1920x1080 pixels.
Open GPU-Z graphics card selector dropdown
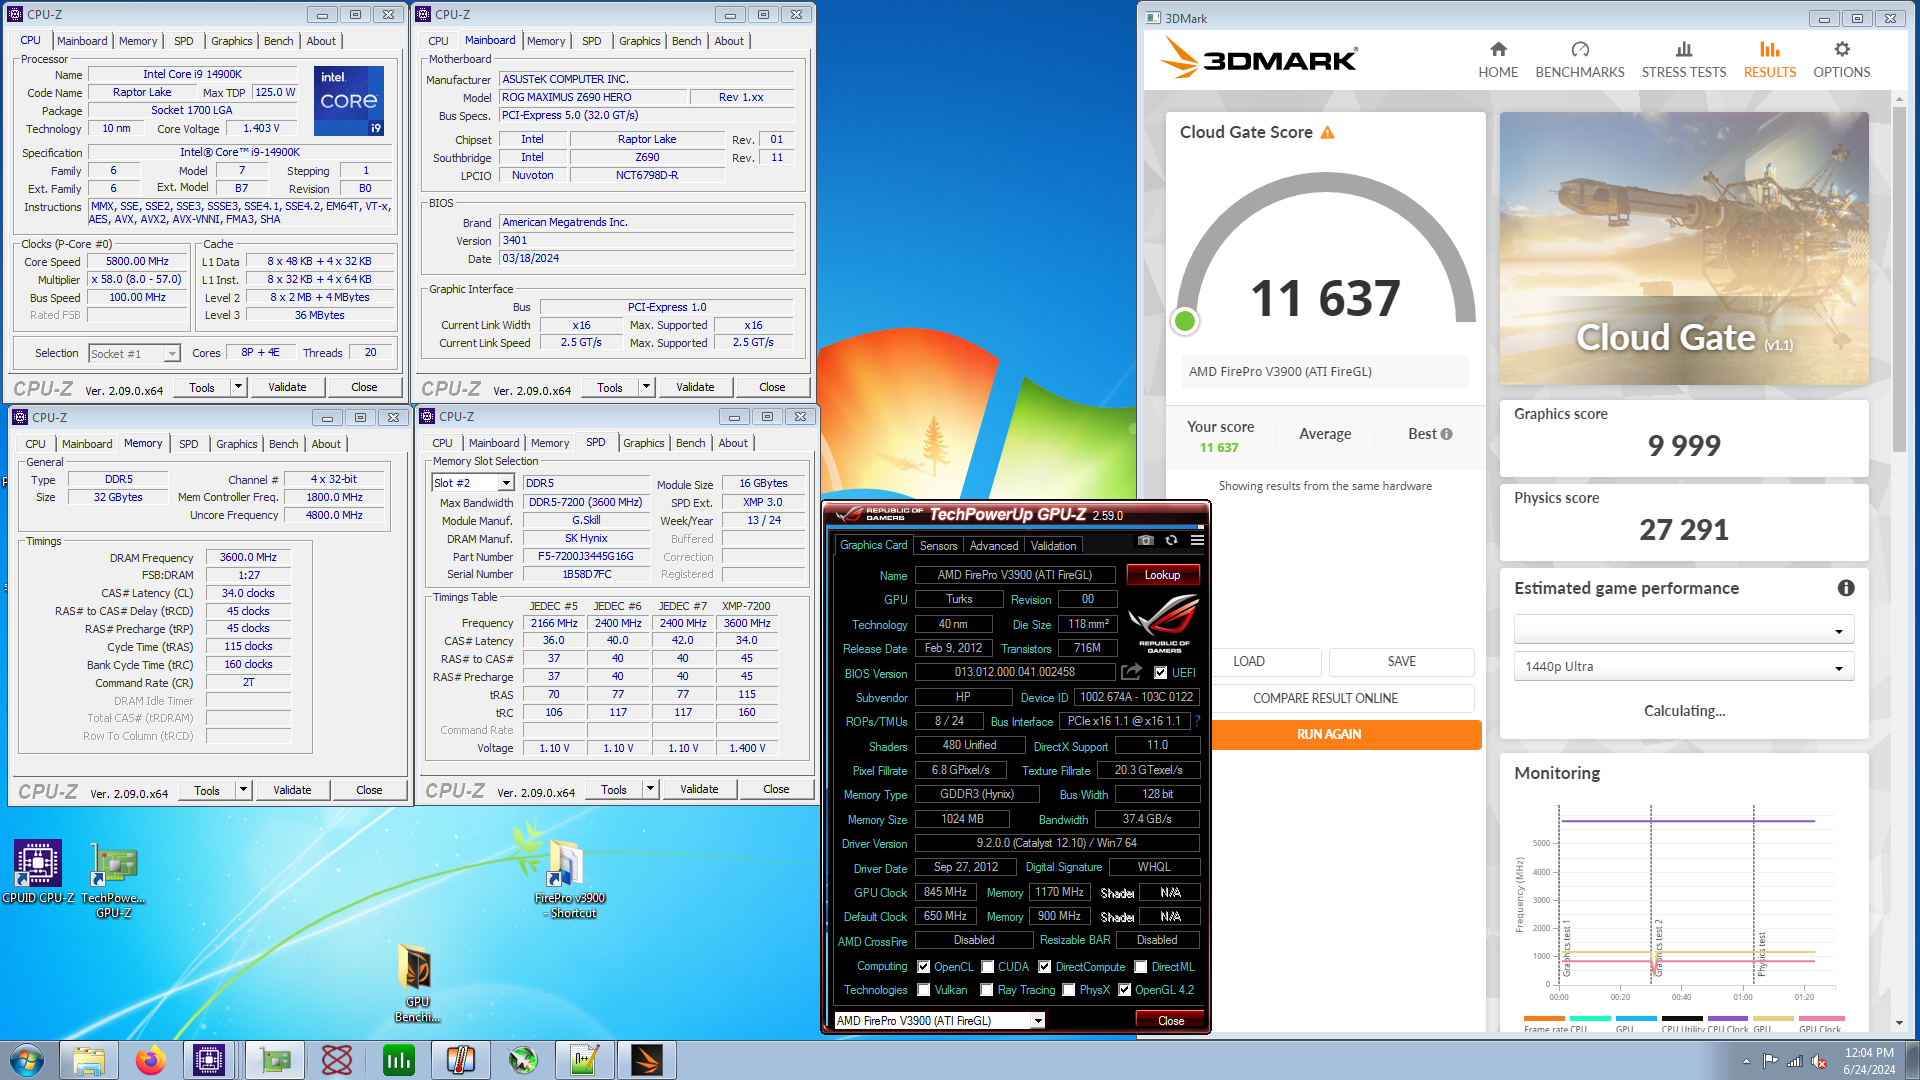click(939, 1020)
